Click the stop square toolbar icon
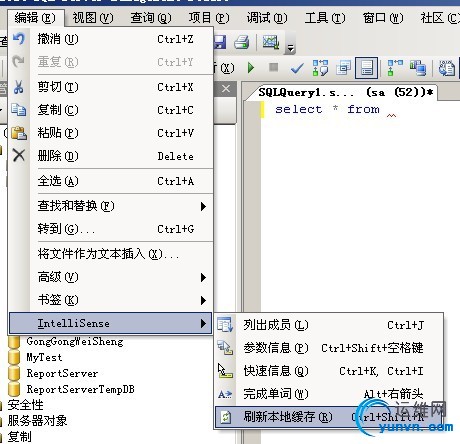Screen dimensions: 460x444 (x=273, y=67)
